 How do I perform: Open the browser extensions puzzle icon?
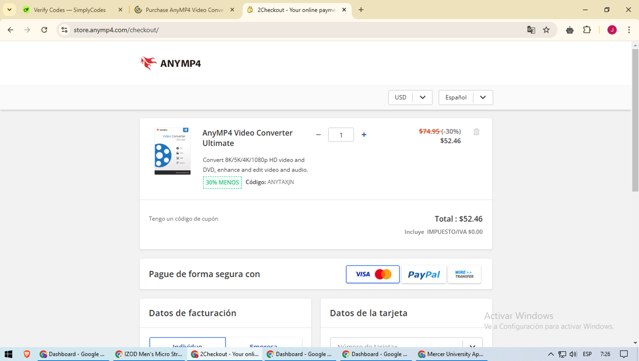(587, 30)
